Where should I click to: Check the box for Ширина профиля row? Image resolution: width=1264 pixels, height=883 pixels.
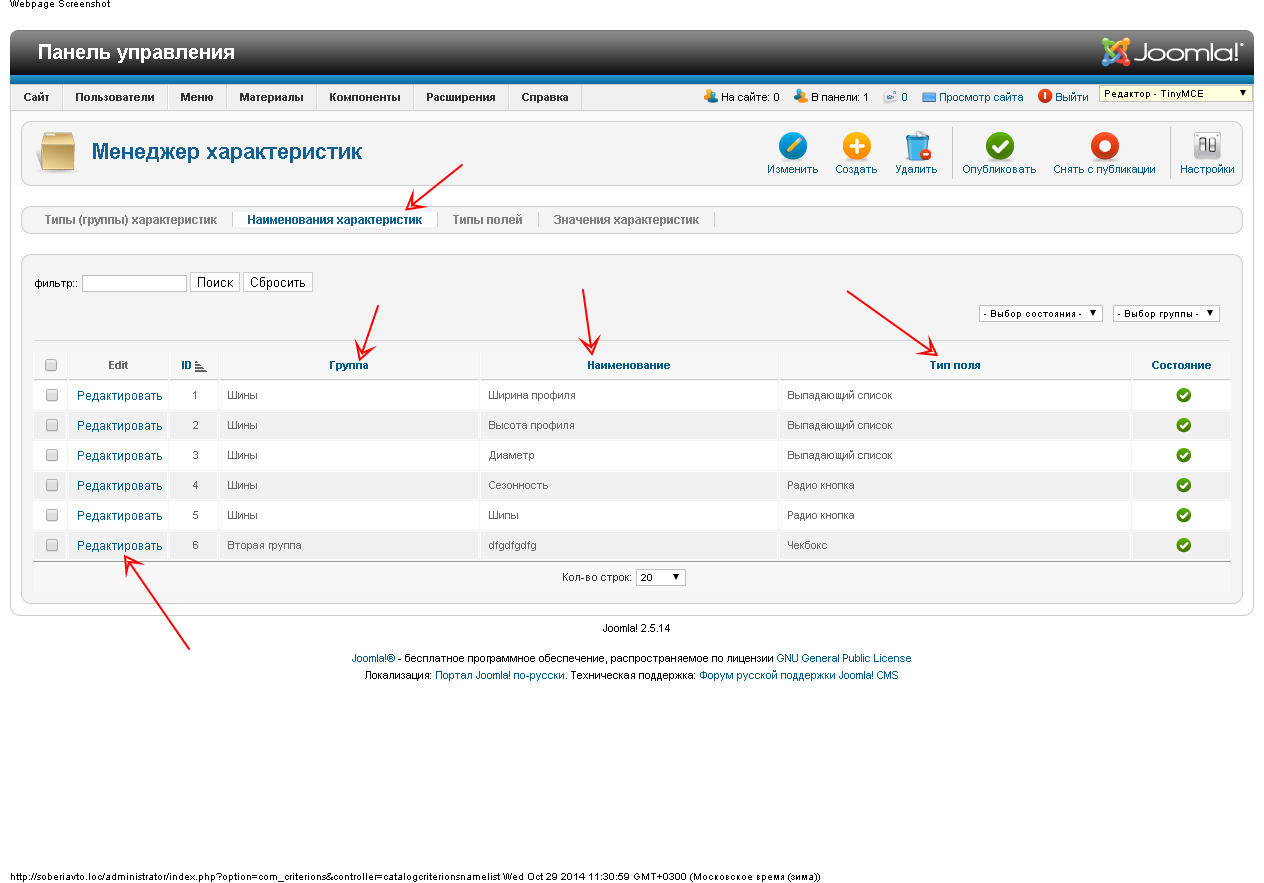coord(52,395)
